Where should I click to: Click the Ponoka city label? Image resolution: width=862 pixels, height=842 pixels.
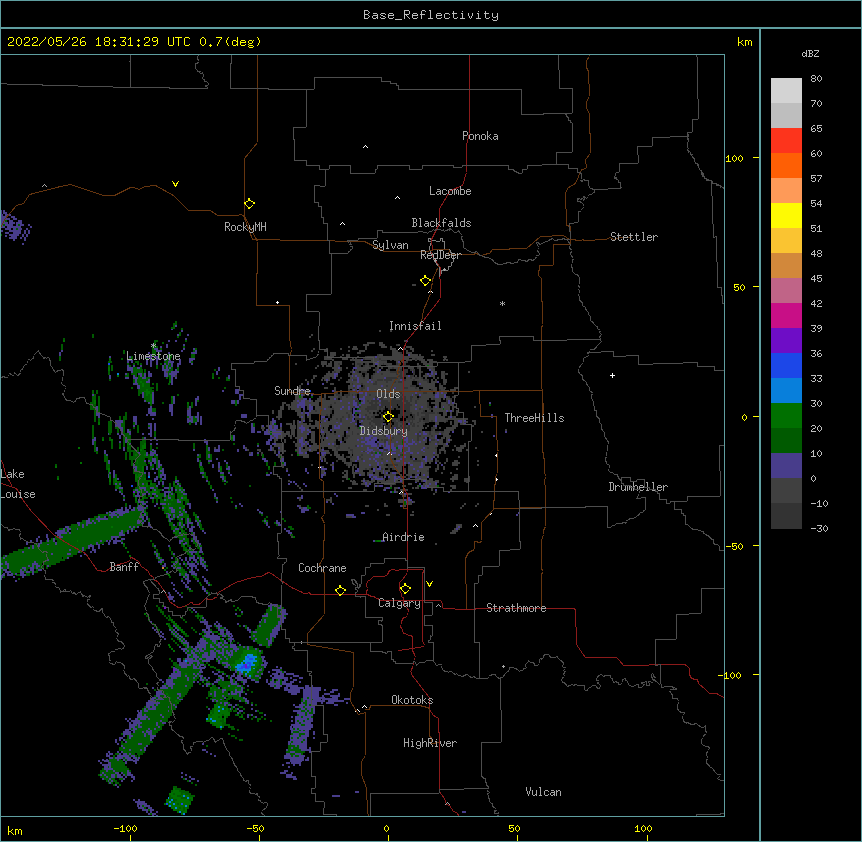(x=480, y=136)
